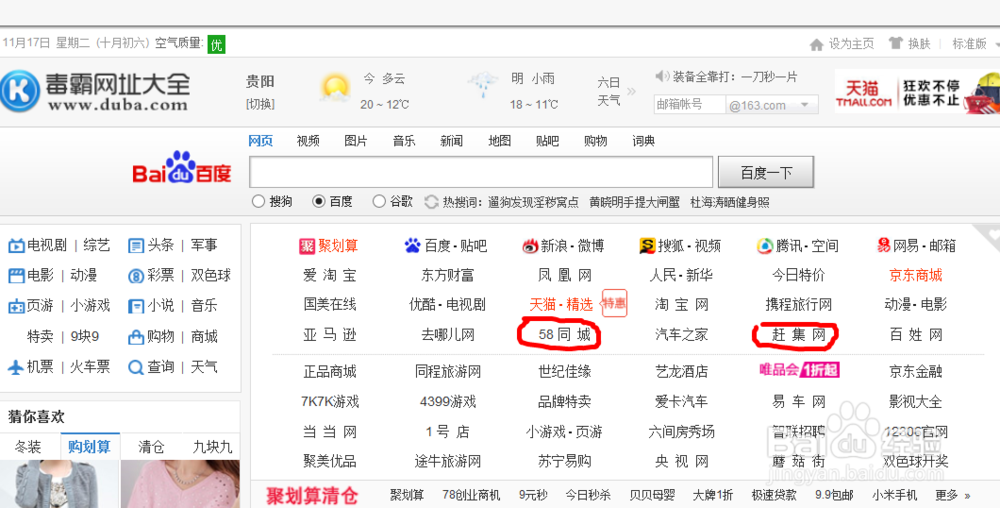Select the 冬装 tab under 猜你喜欢
Screen dimensions: 1000x508
pyautogui.click(x=28, y=447)
